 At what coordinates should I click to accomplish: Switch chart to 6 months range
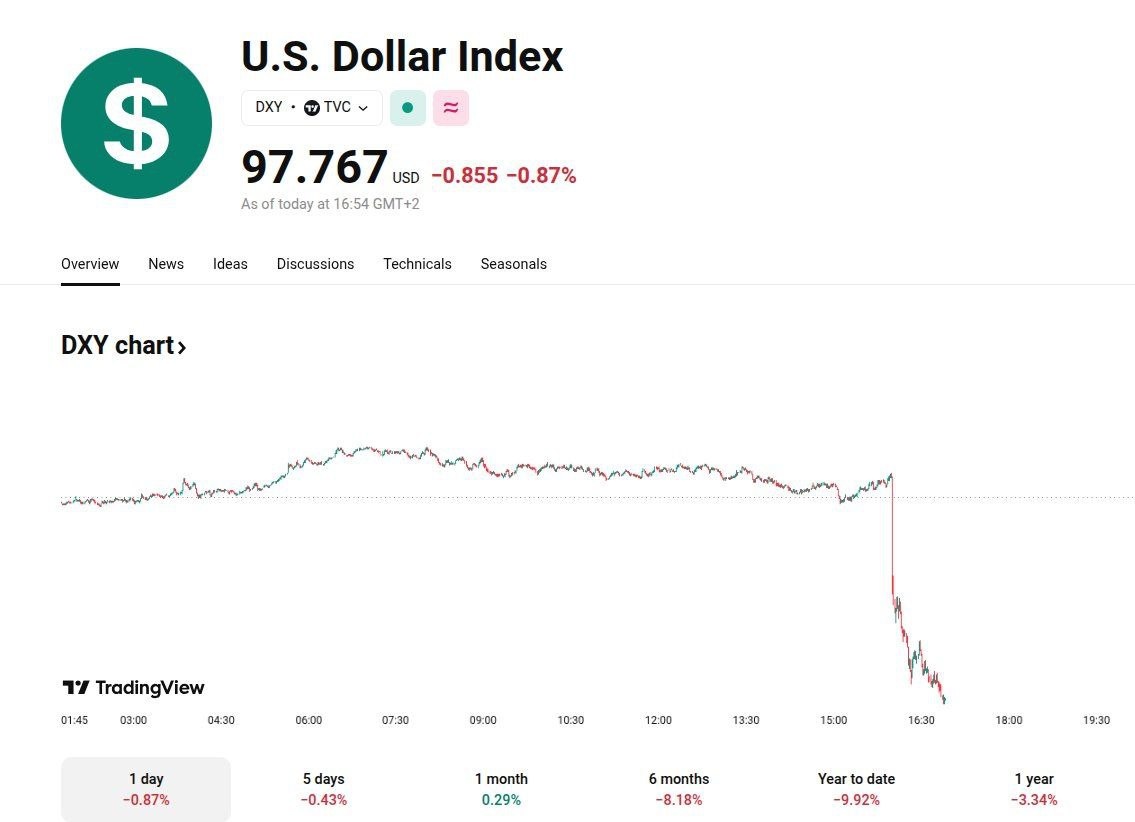click(678, 788)
